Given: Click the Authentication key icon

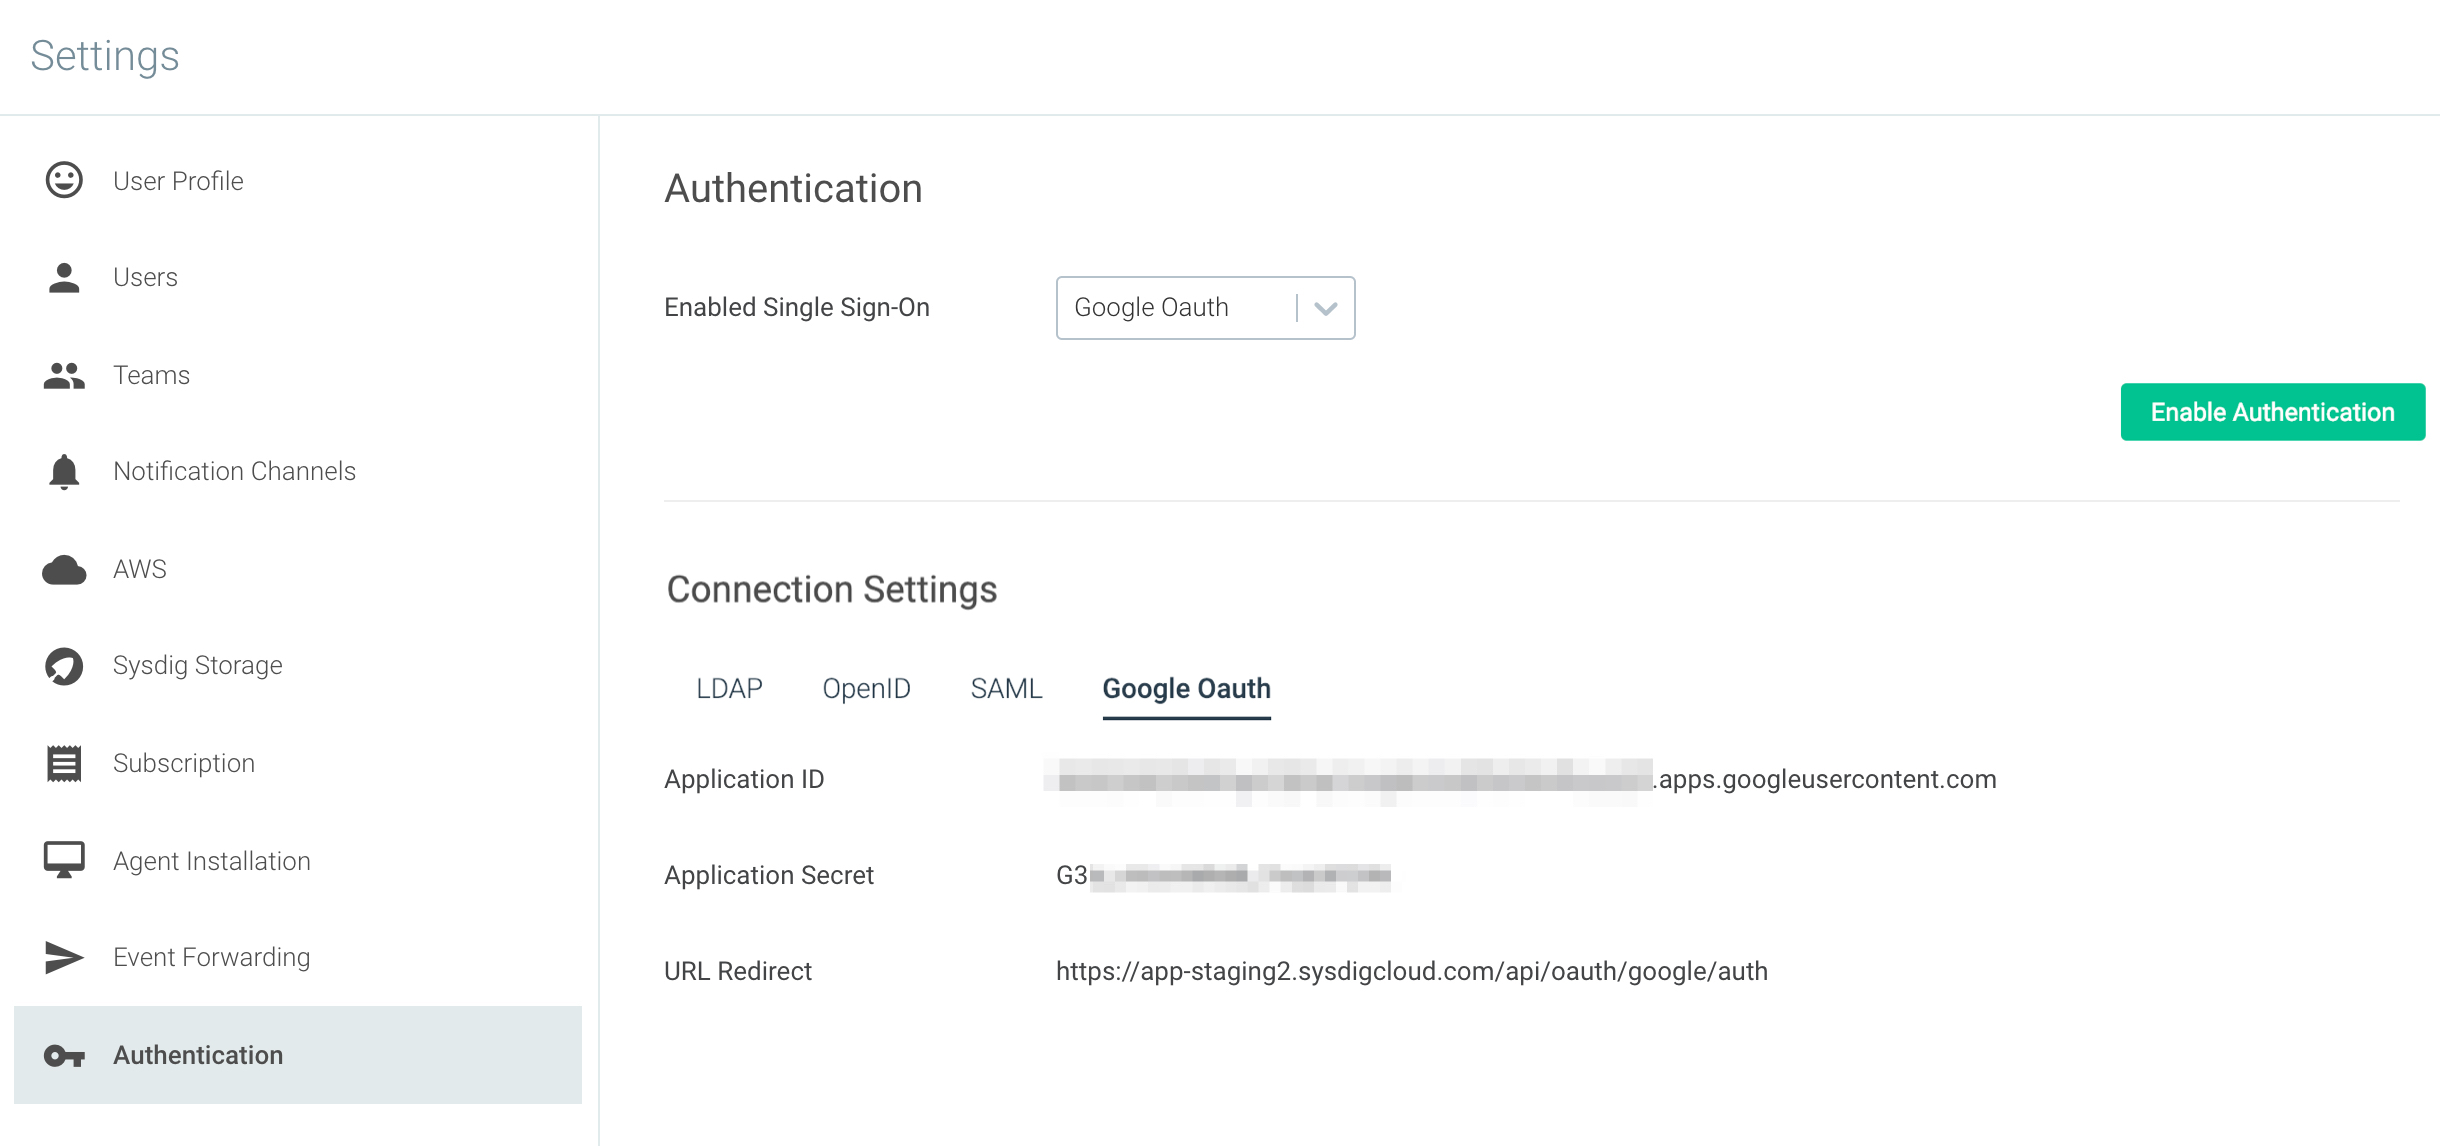Looking at the screenshot, I should (x=64, y=1055).
